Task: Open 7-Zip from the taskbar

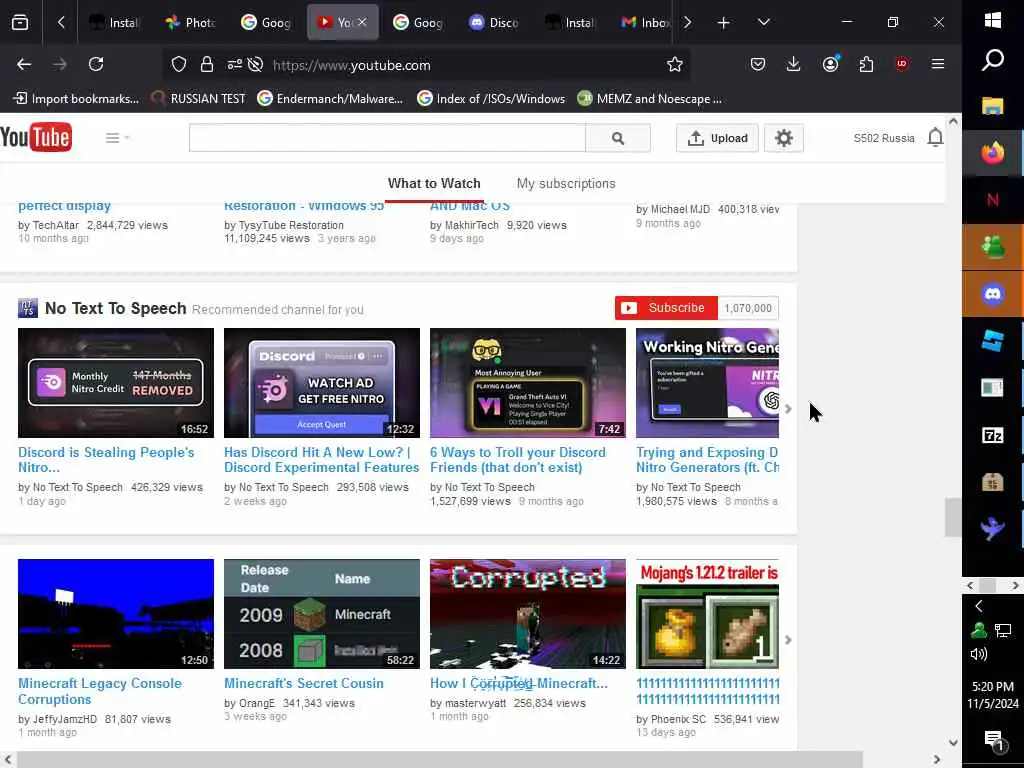Action: click(x=993, y=435)
